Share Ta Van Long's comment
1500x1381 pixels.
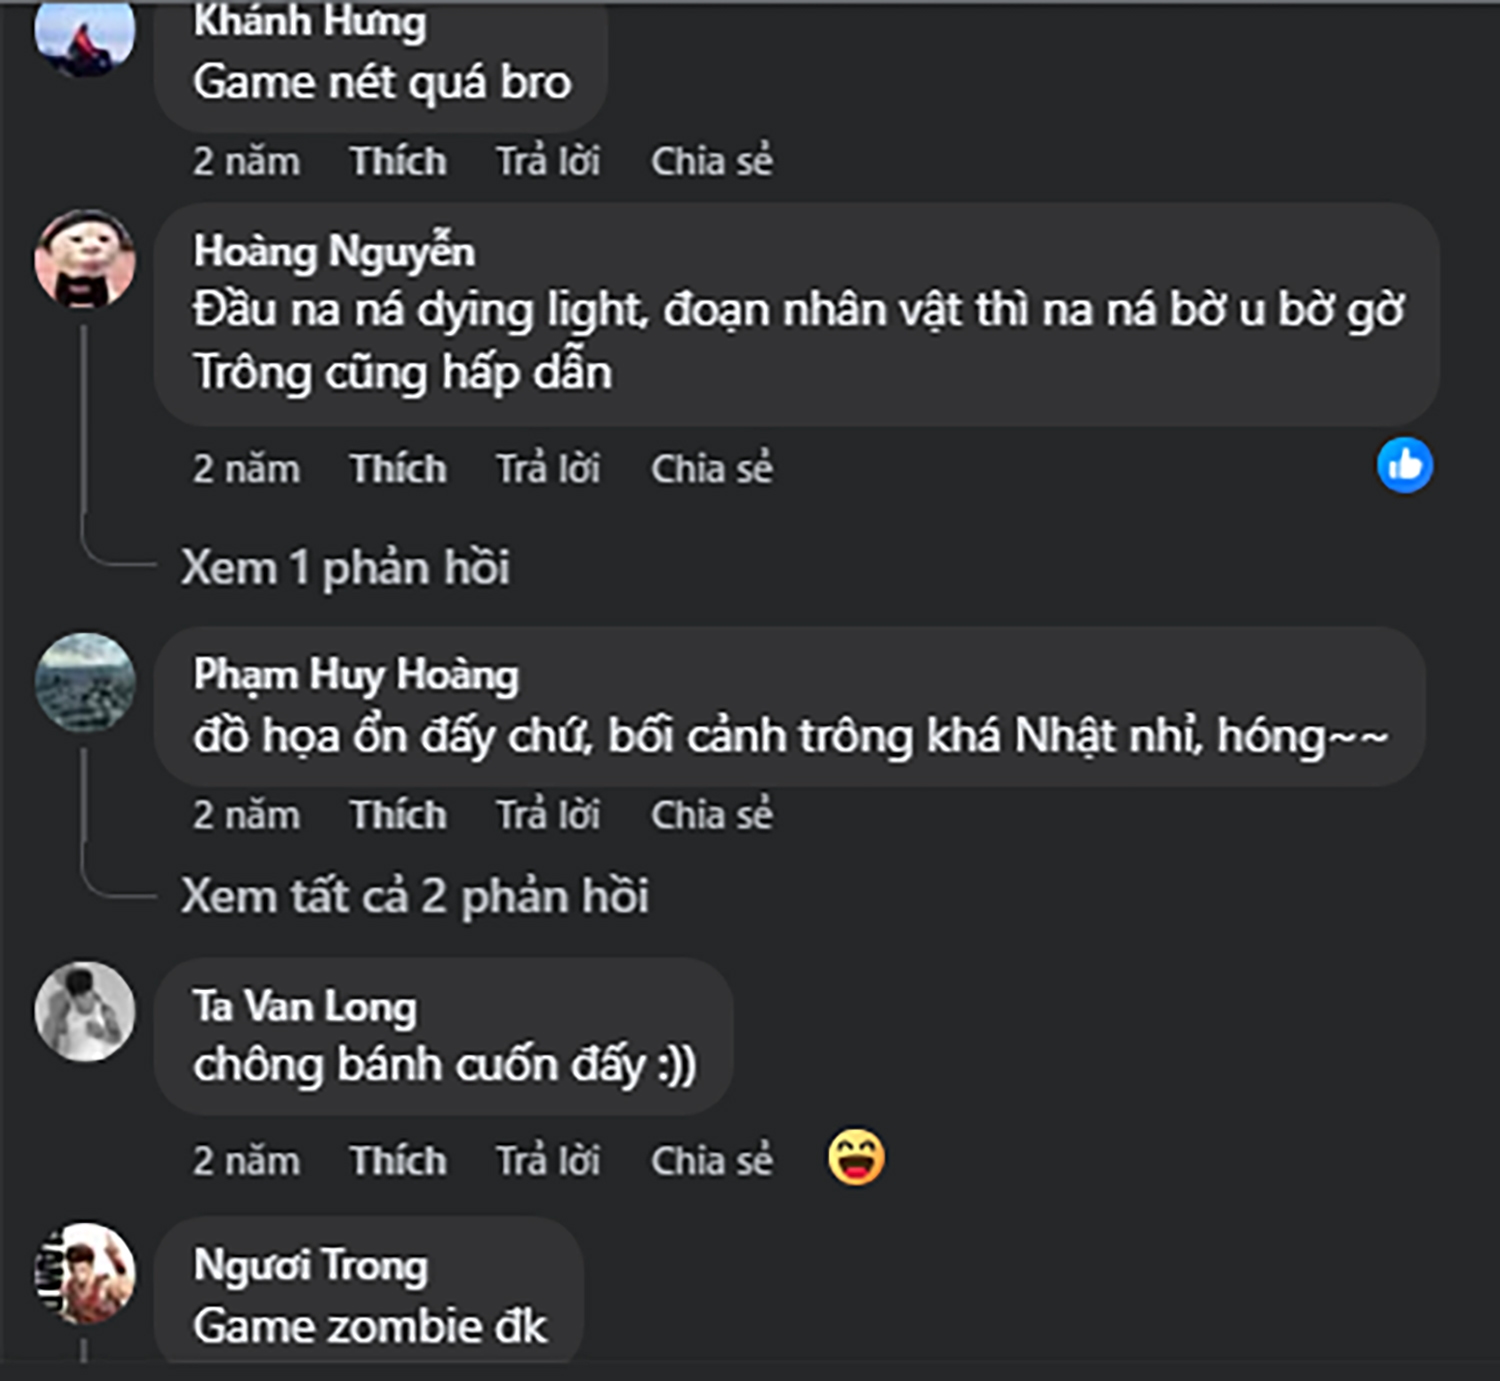coord(711,1161)
